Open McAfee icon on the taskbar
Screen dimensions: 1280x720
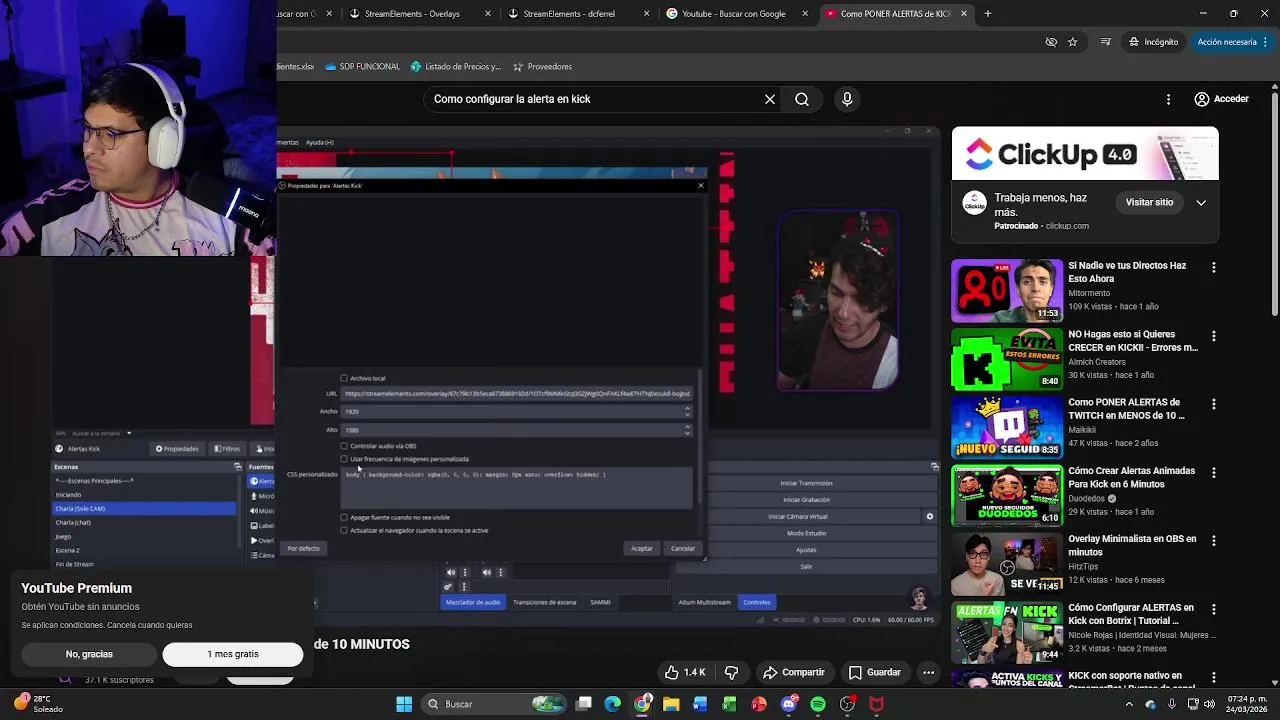(877, 704)
